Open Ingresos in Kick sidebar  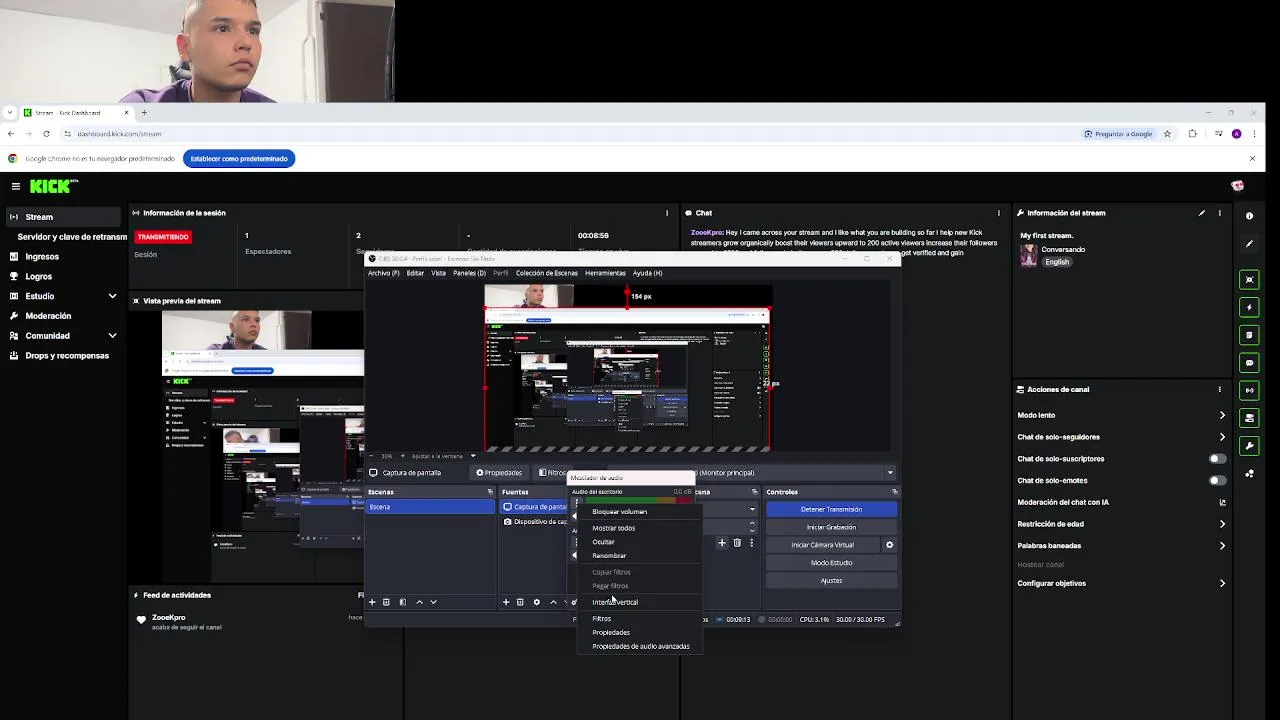point(42,257)
